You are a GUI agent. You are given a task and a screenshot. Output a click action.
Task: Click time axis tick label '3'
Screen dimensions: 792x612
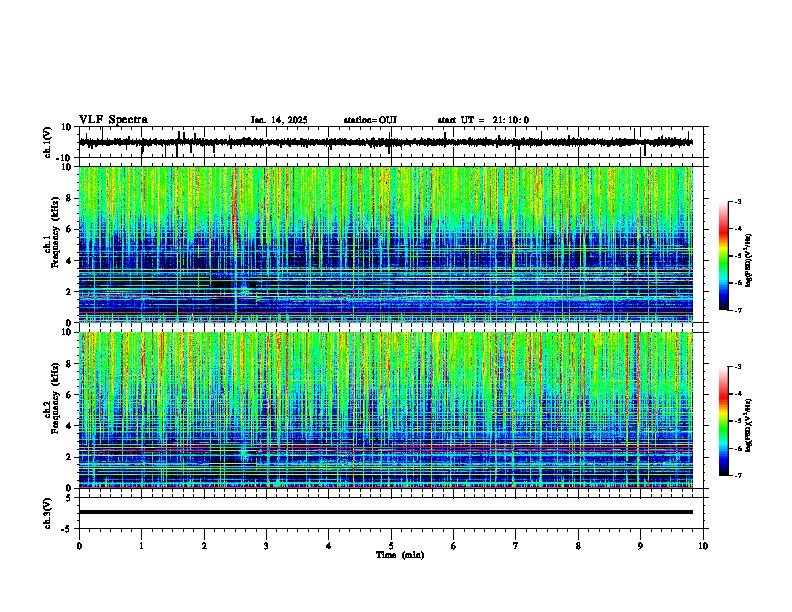tap(266, 546)
